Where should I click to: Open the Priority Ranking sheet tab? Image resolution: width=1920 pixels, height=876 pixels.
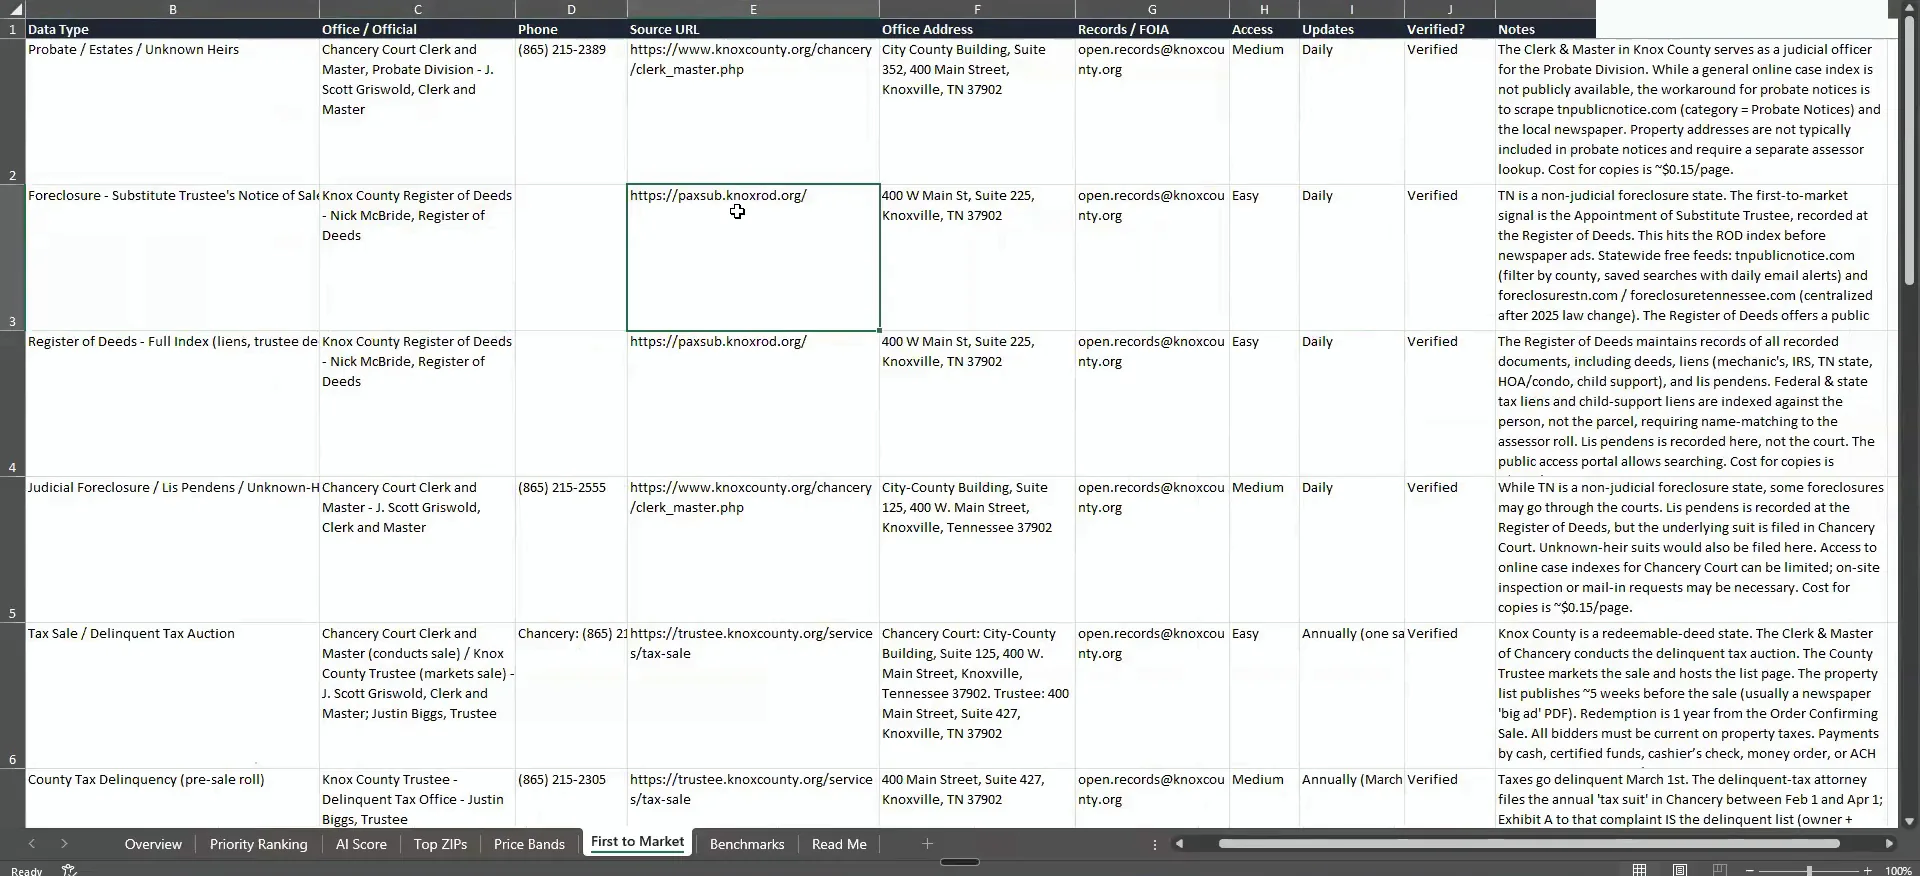point(258,844)
